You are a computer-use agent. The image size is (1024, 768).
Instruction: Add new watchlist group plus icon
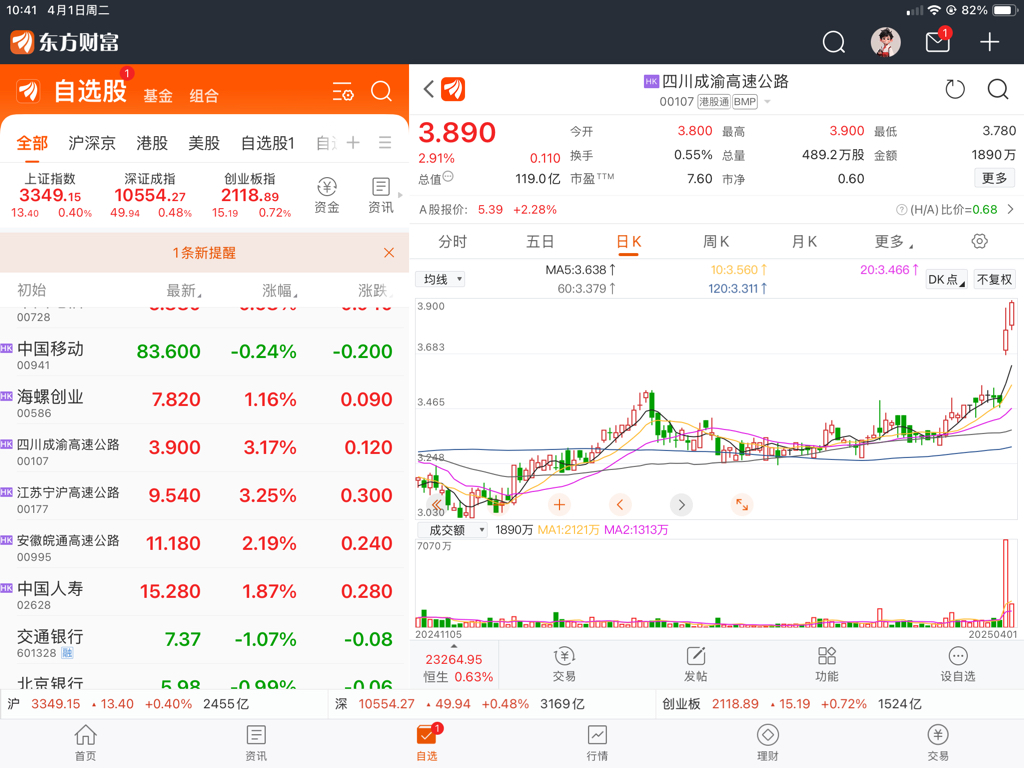coord(353,142)
